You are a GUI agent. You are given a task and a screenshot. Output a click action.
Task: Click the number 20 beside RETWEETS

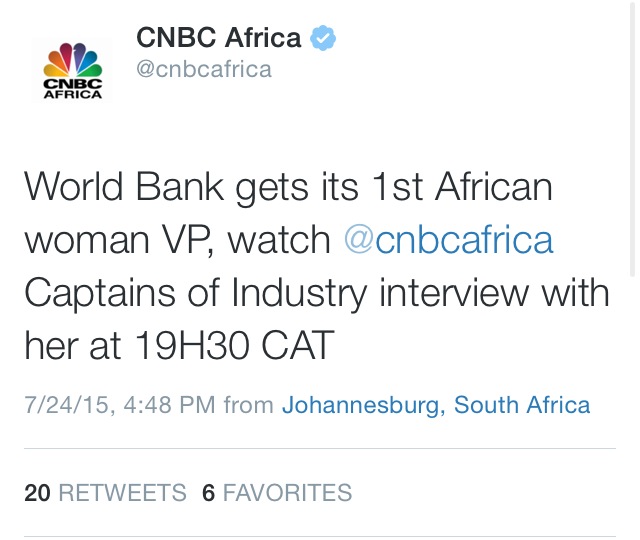(38, 492)
